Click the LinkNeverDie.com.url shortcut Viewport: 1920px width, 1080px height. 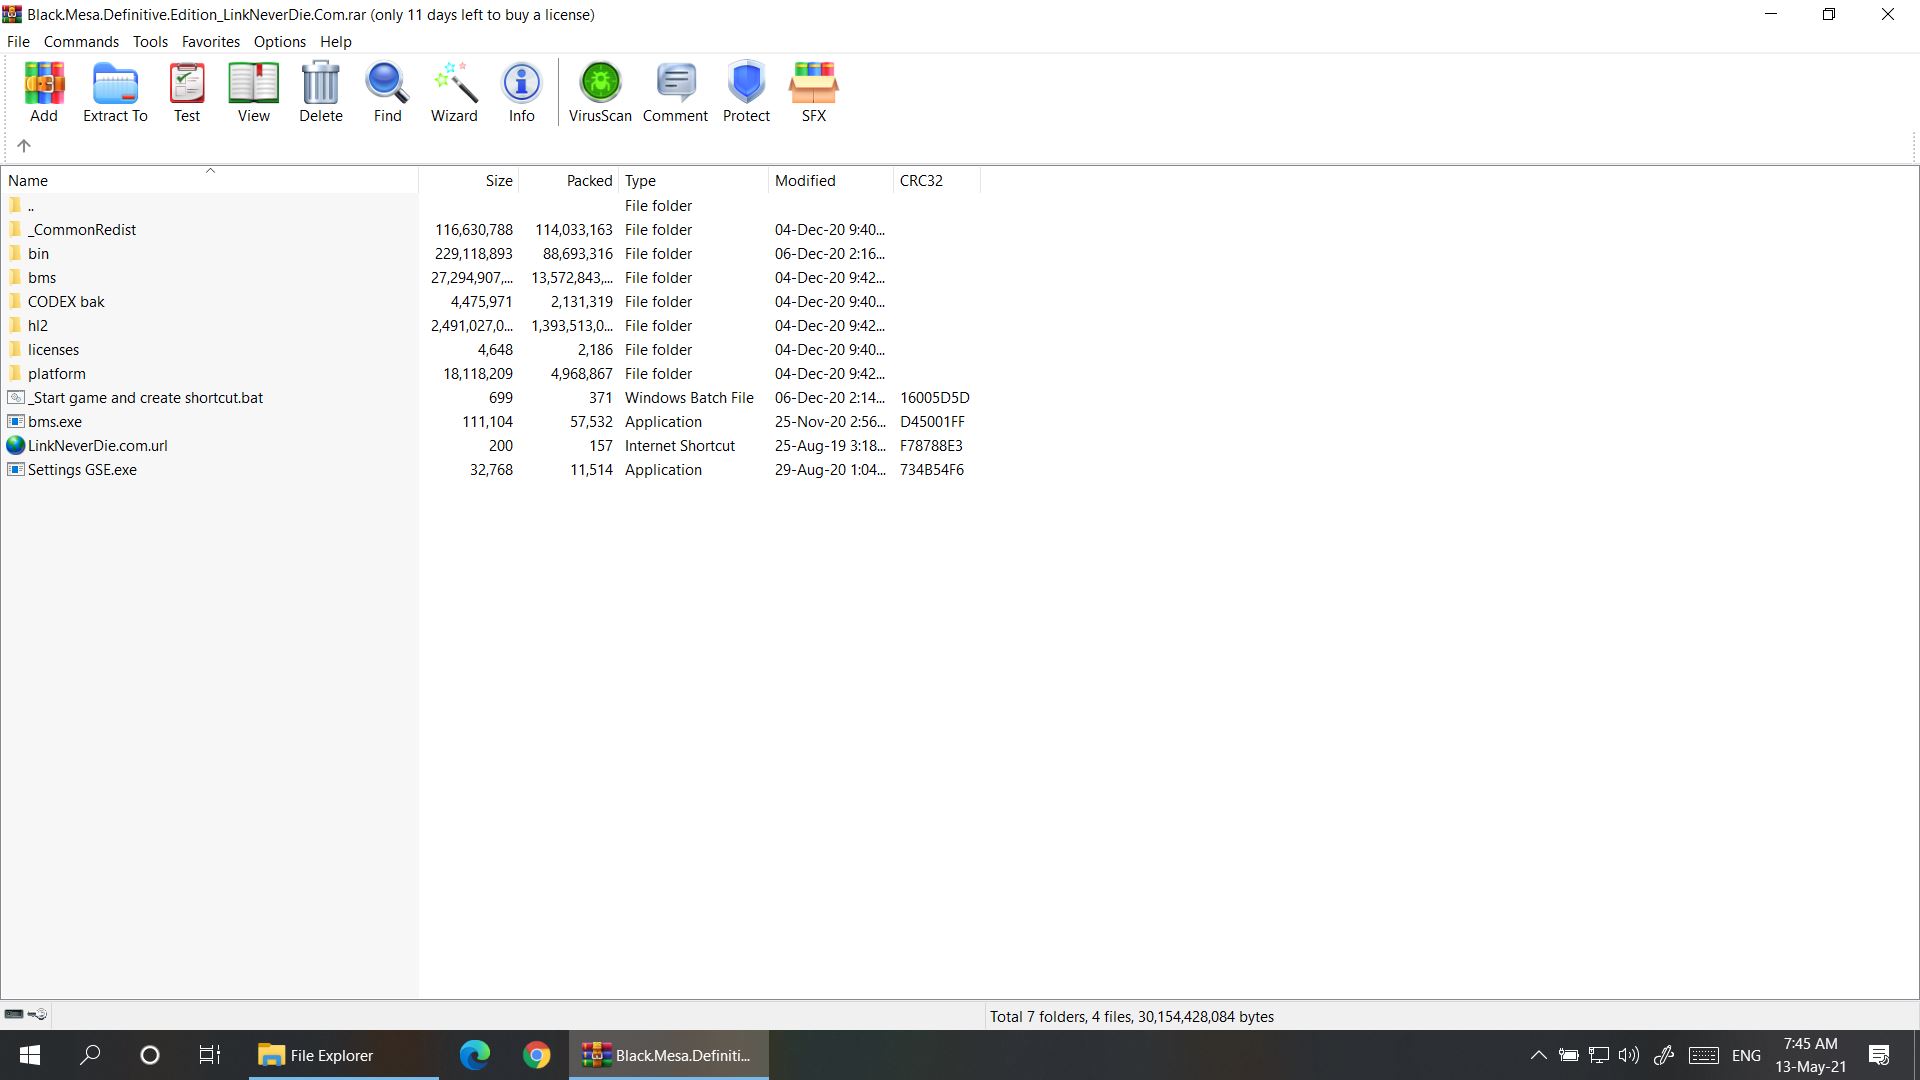(99, 446)
